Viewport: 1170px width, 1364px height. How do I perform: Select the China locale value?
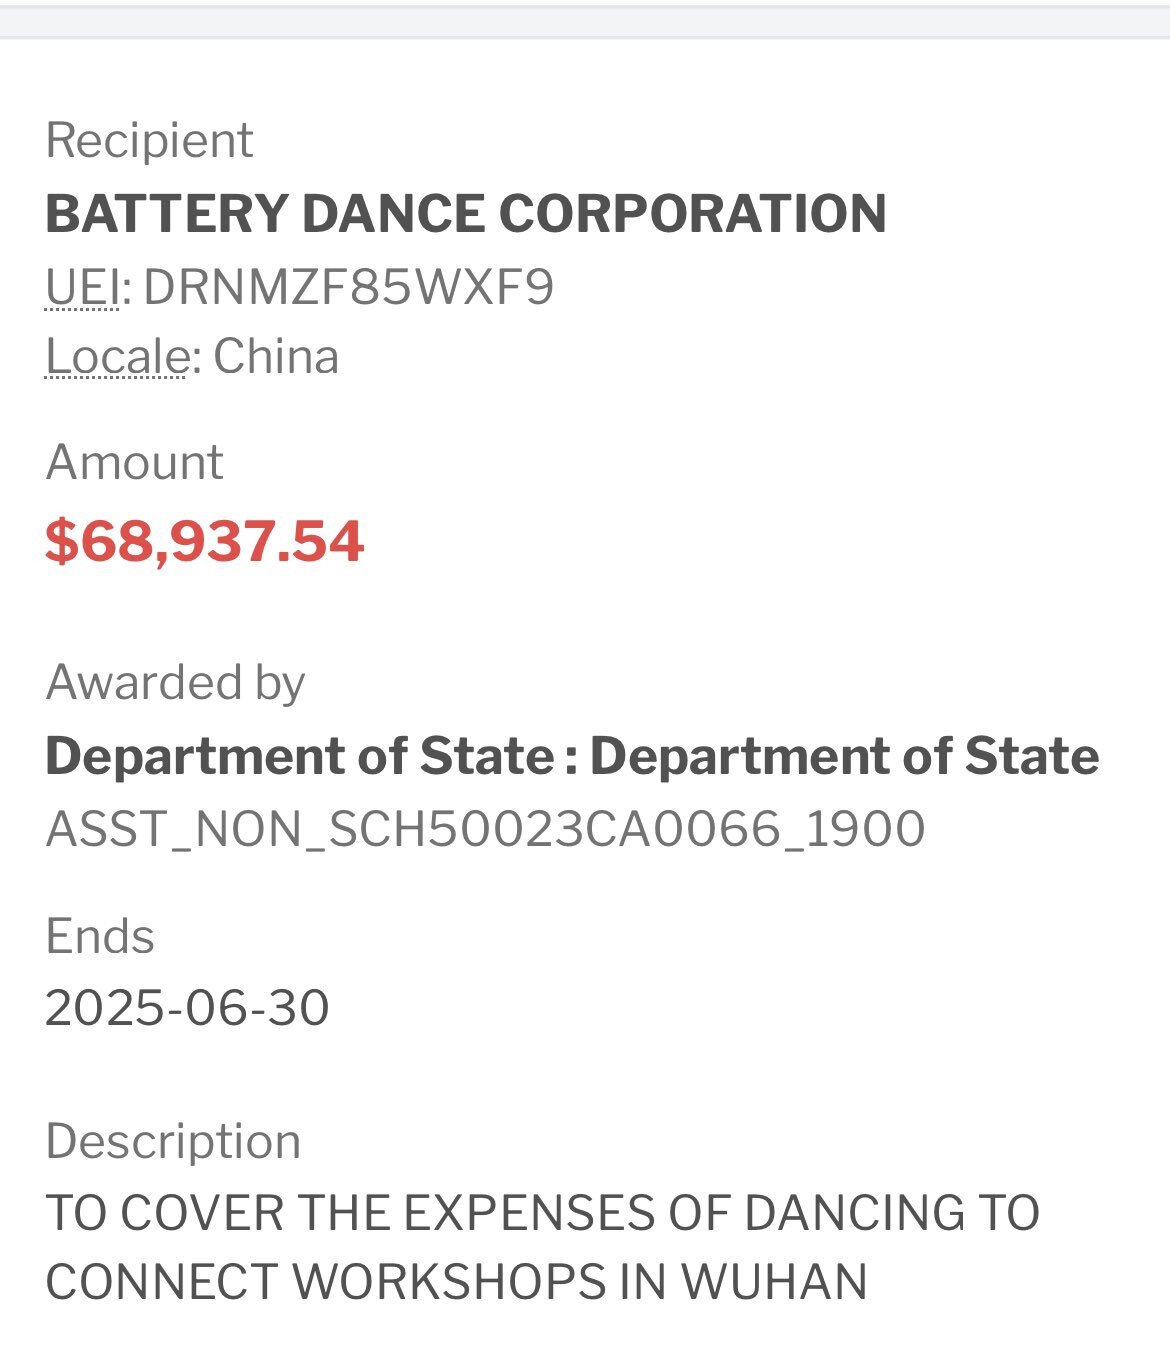click(276, 357)
